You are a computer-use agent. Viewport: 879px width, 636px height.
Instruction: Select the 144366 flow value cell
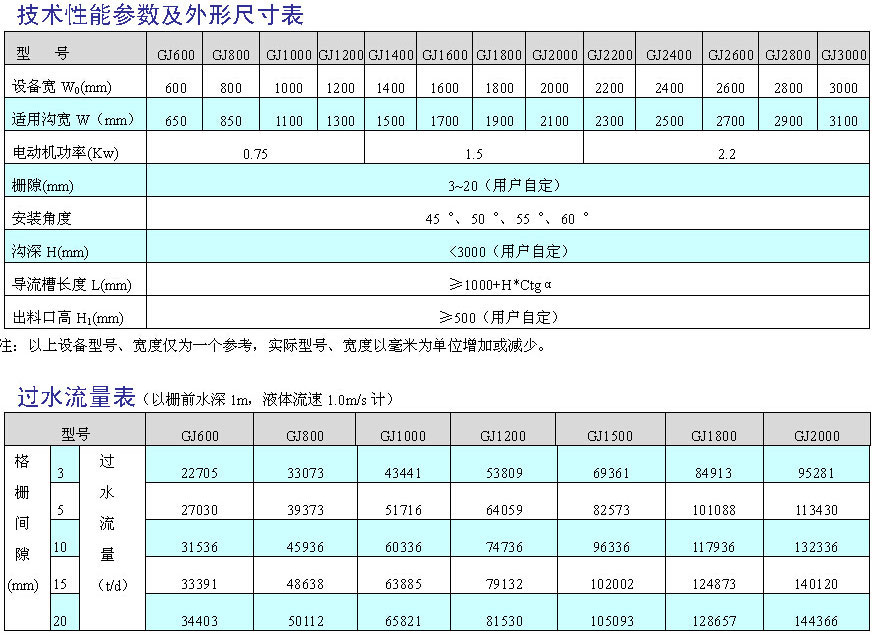pos(815,621)
